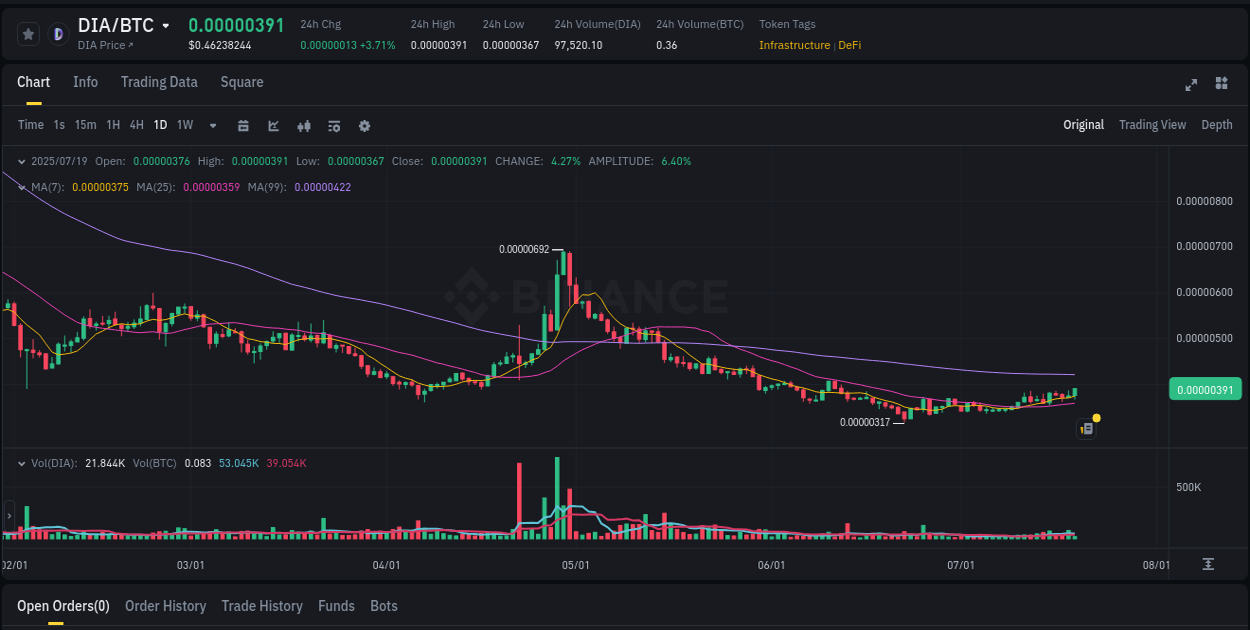Click the news feed icon with yellow dot

[x=1087, y=428]
